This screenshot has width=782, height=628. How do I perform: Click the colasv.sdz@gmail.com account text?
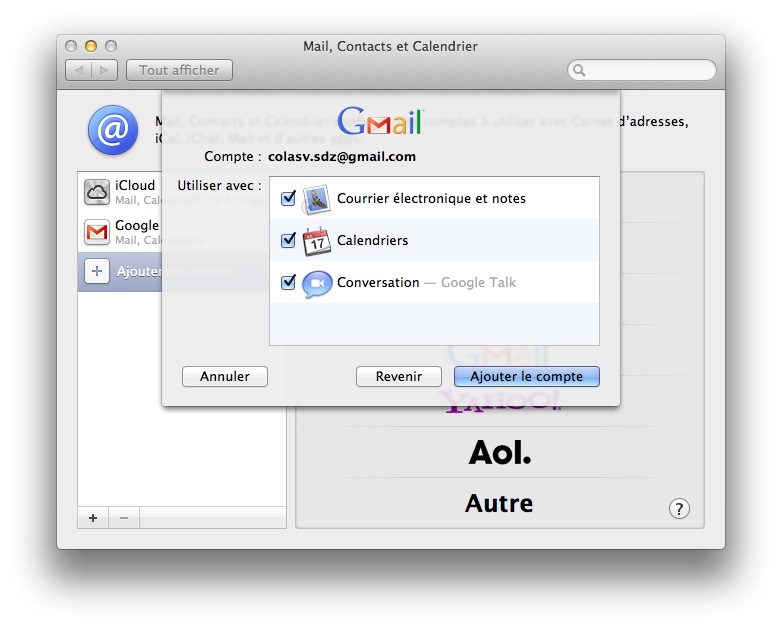[342, 157]
